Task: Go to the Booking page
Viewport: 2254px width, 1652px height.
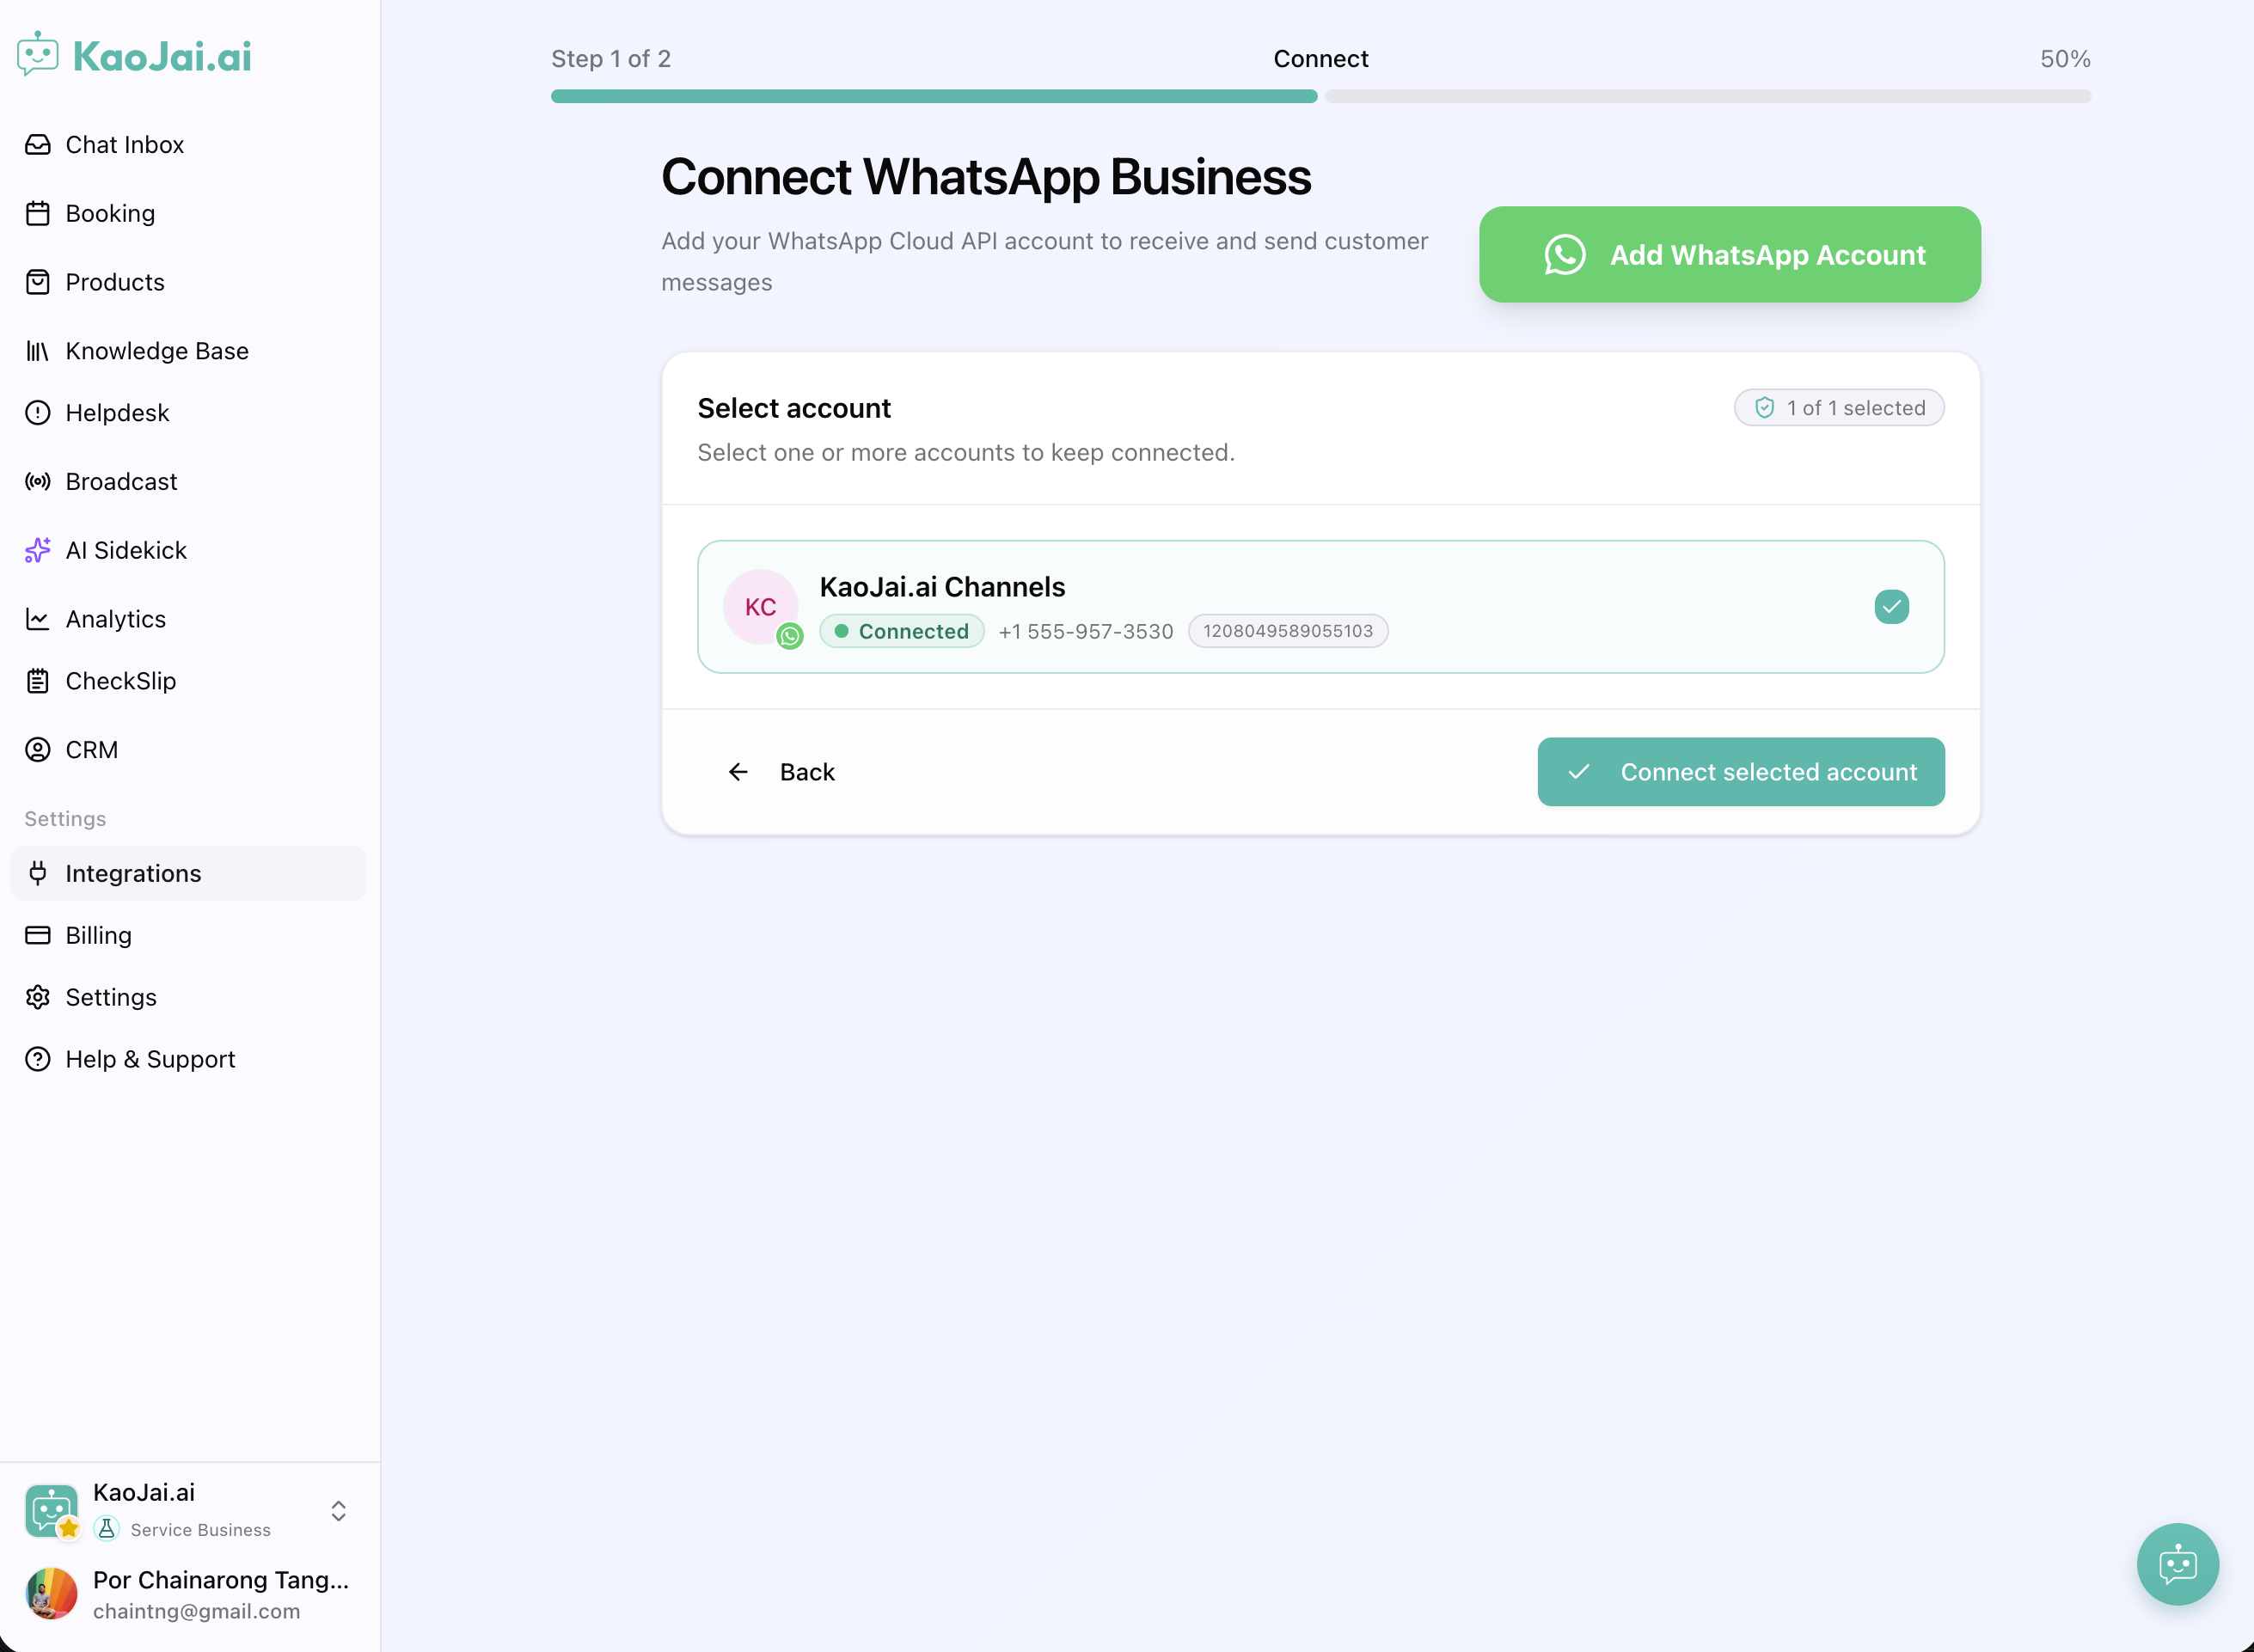Action: (x=188, y=214)
